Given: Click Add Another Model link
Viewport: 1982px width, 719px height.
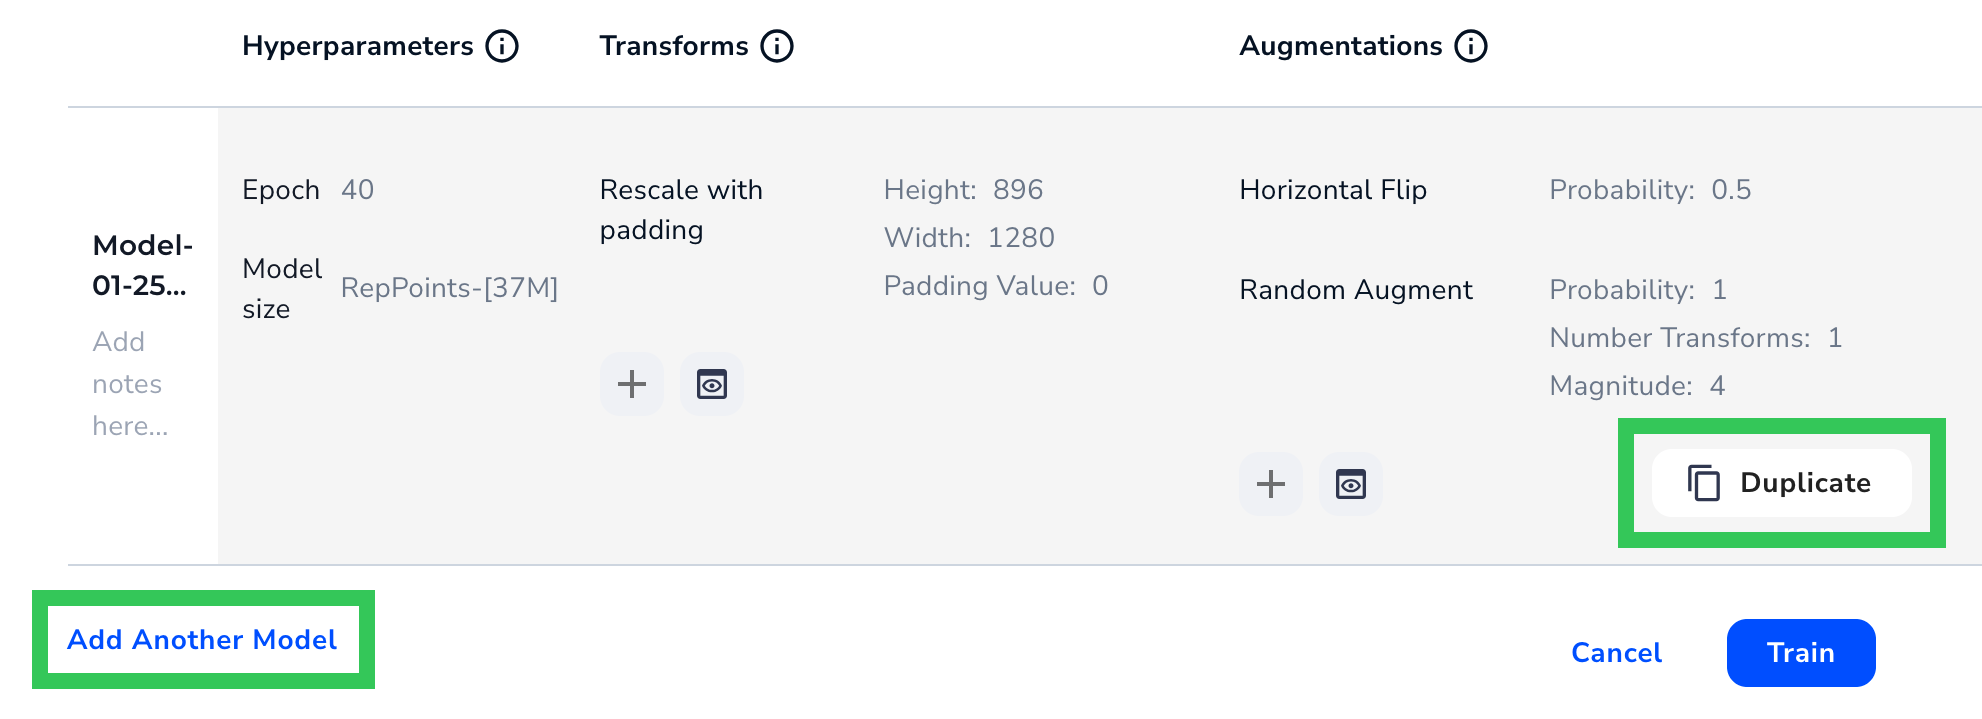Looking at the screenshot, I should click(202, 640).
